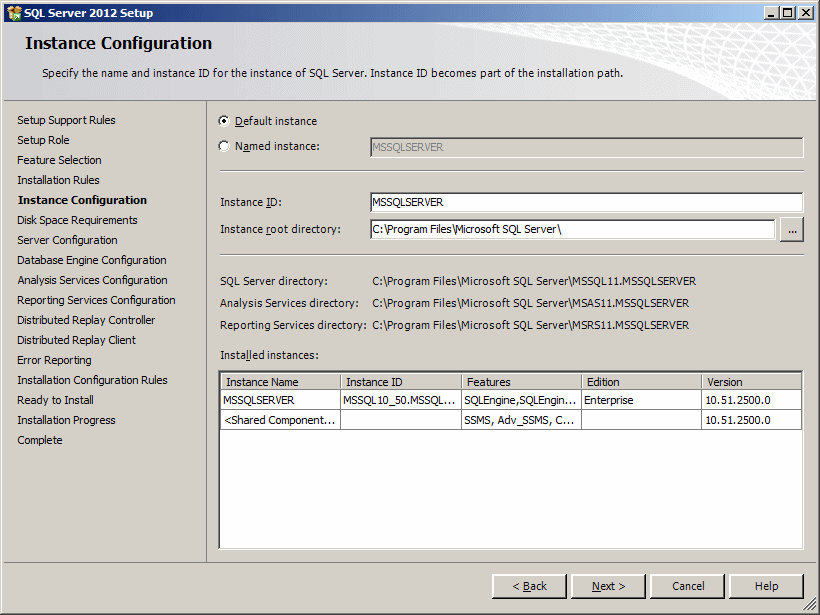The height and width of the screenshot is (615, 820).
Task: Click the Reporting Services directory path MSRS11.MSSQLSERVER
Action: click(530, 325)
